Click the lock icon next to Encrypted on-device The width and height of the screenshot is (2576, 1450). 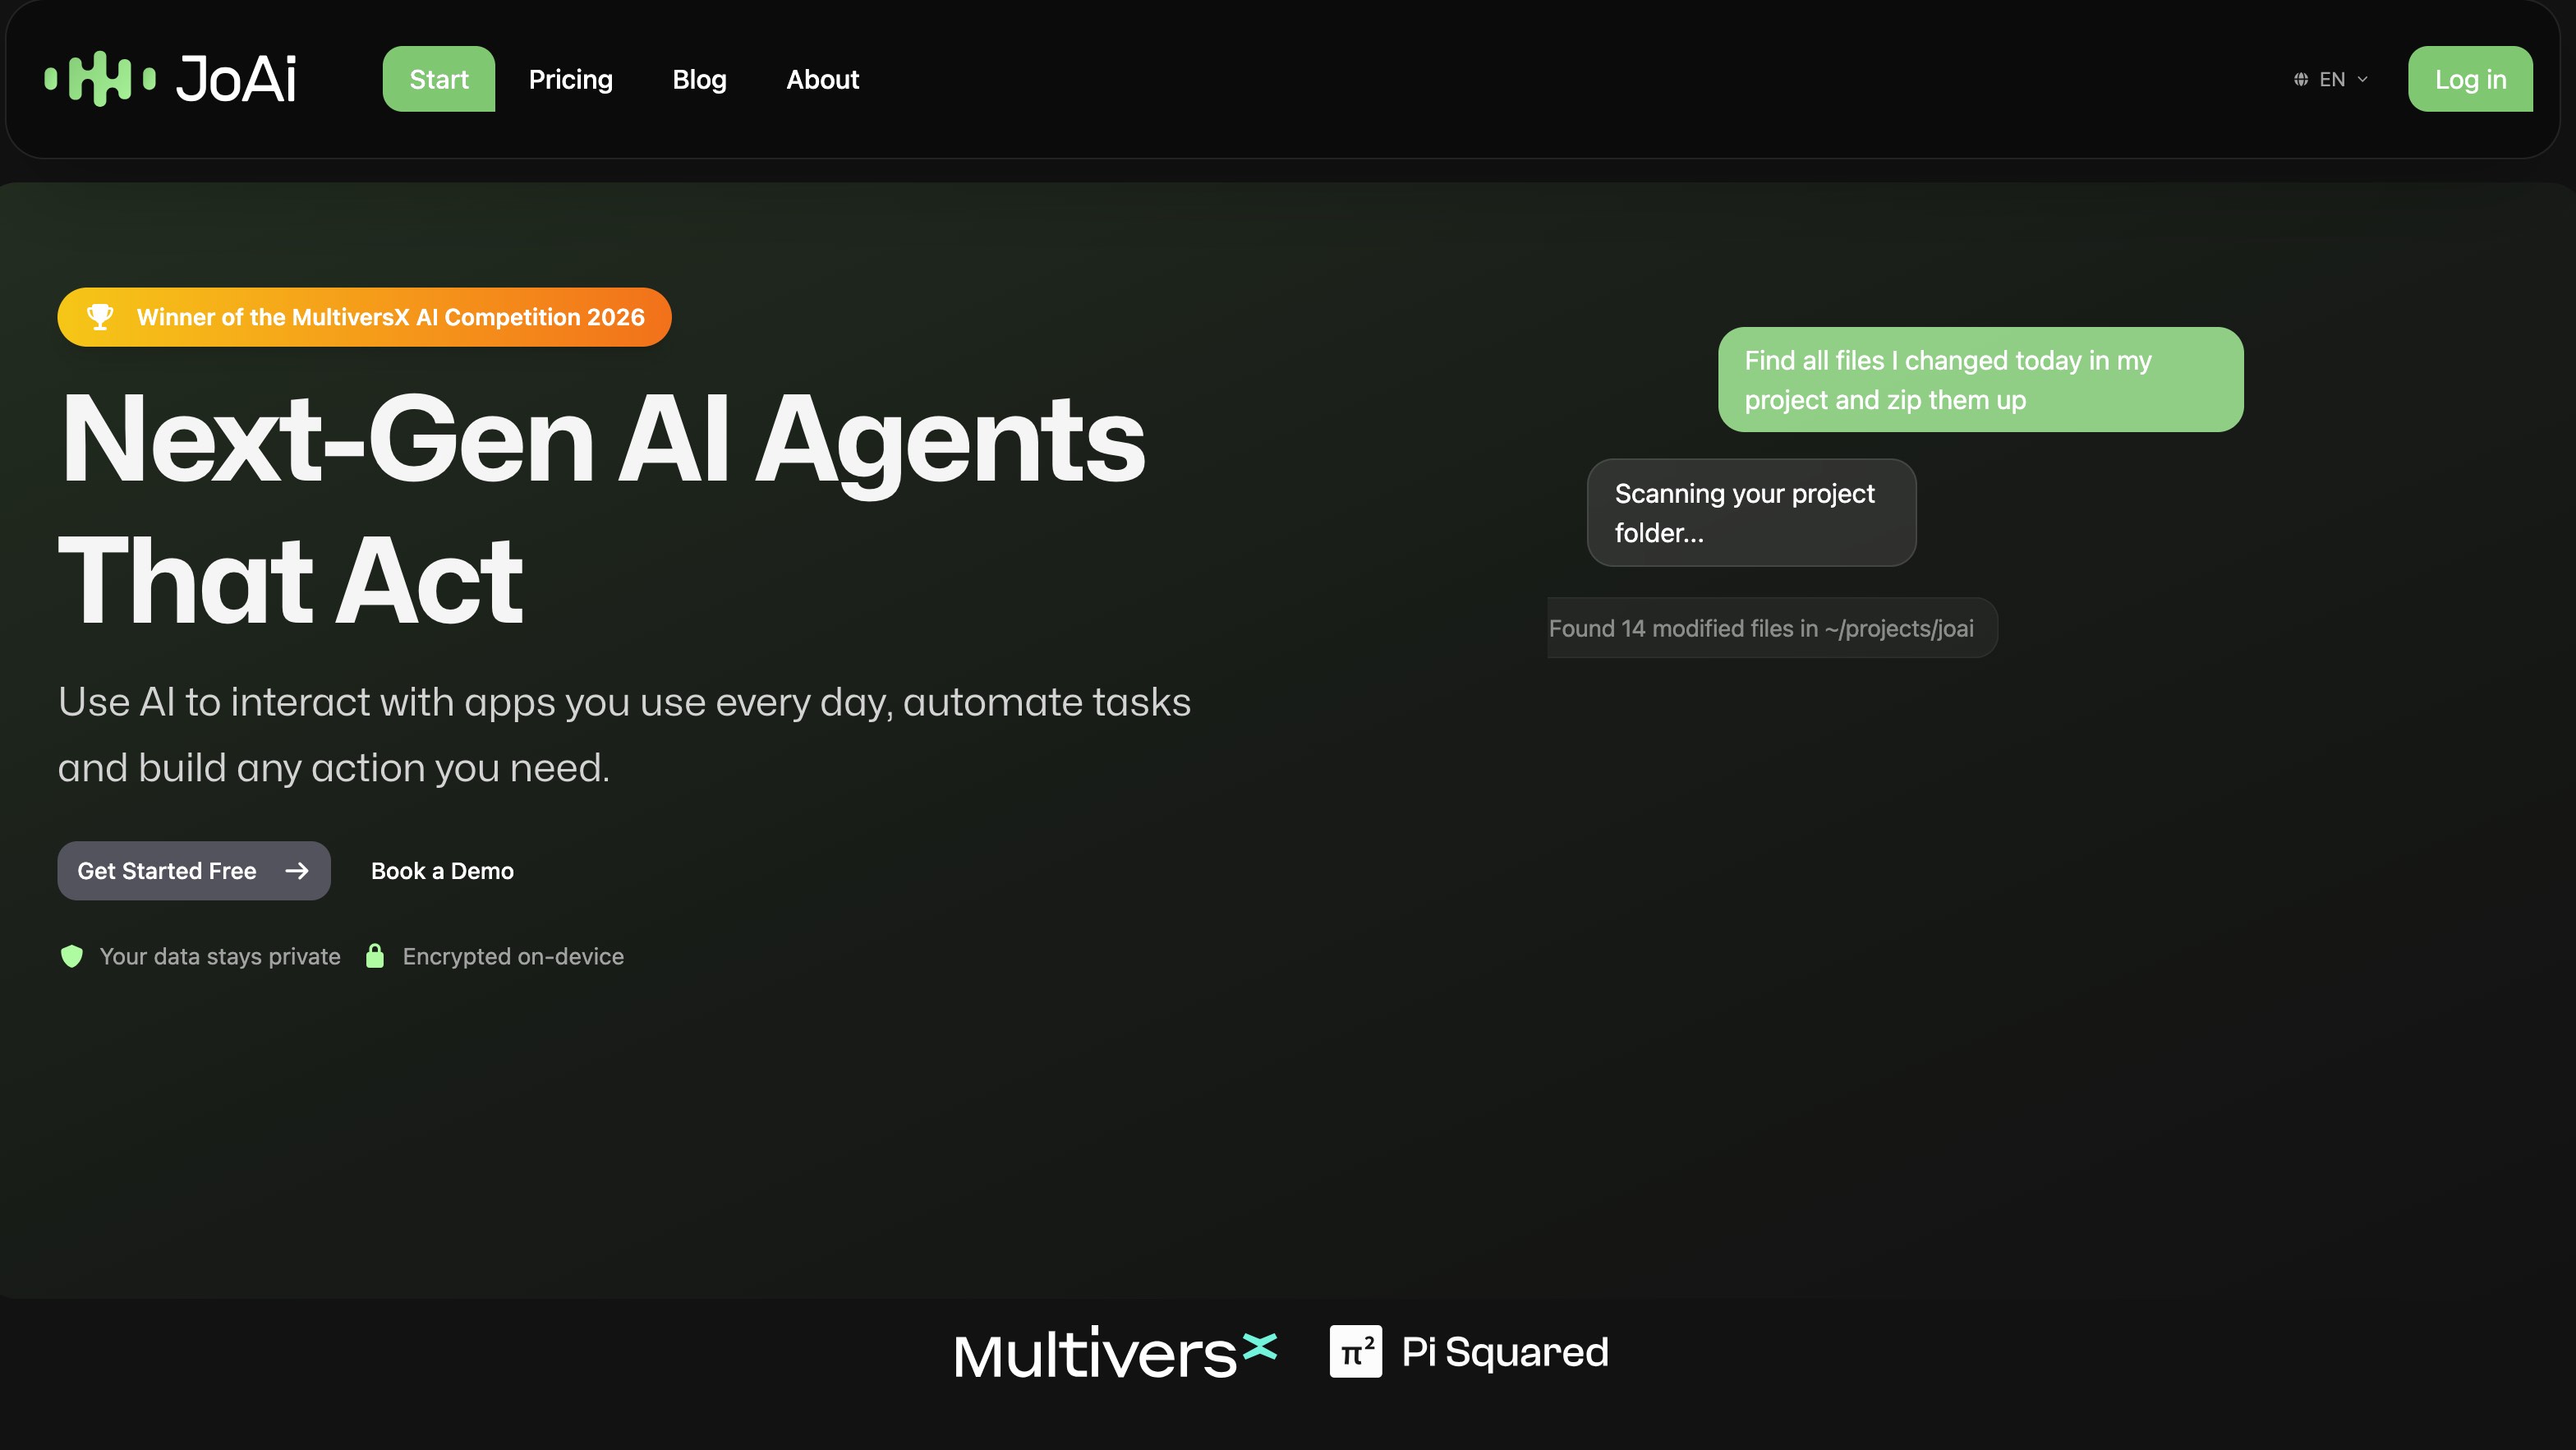[375, 956]
